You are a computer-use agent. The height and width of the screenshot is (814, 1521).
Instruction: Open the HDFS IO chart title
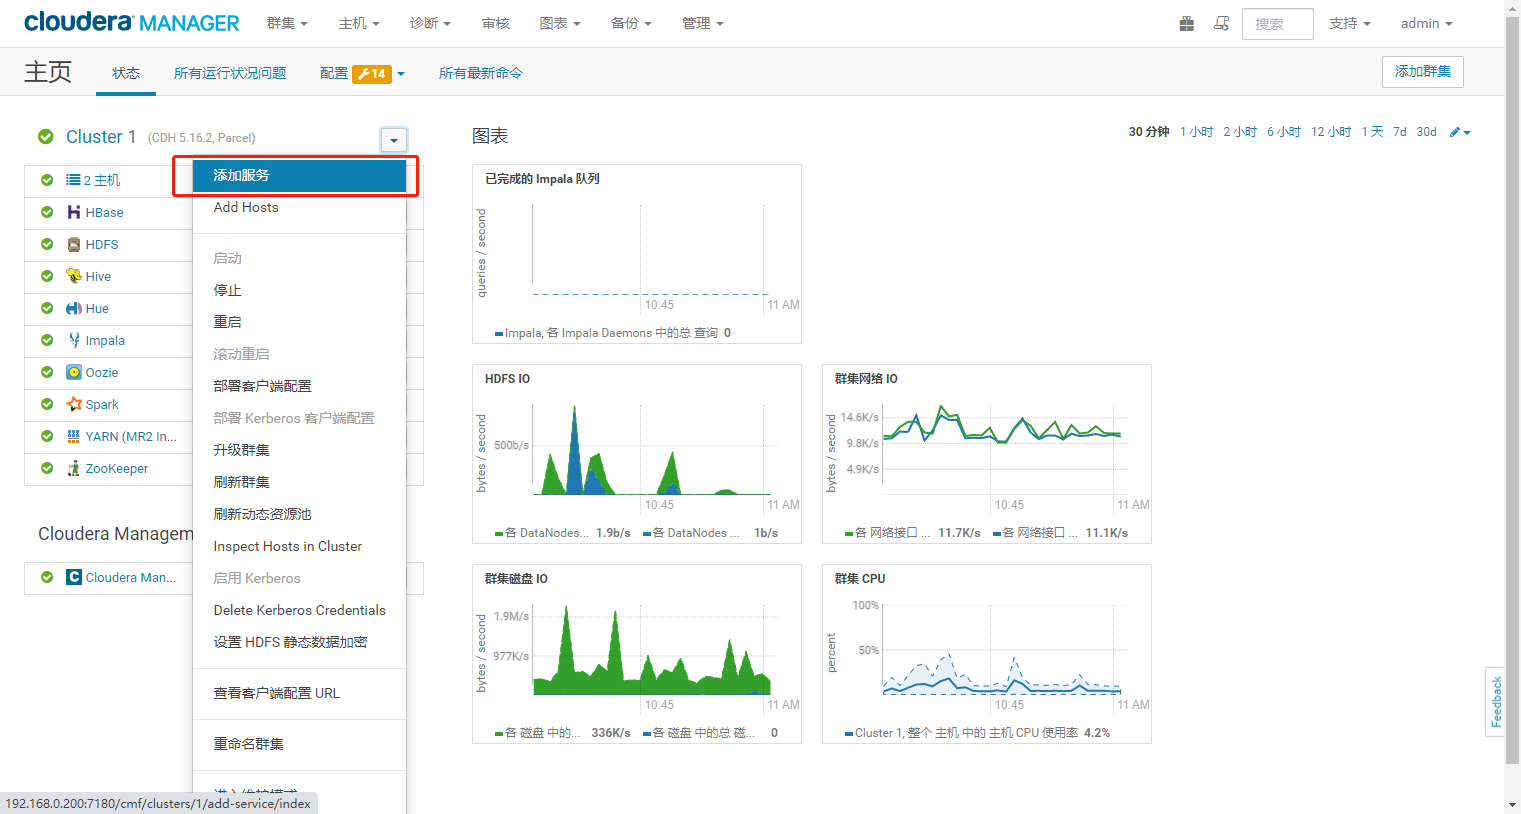pyautogui.click(x=508, y=379)
